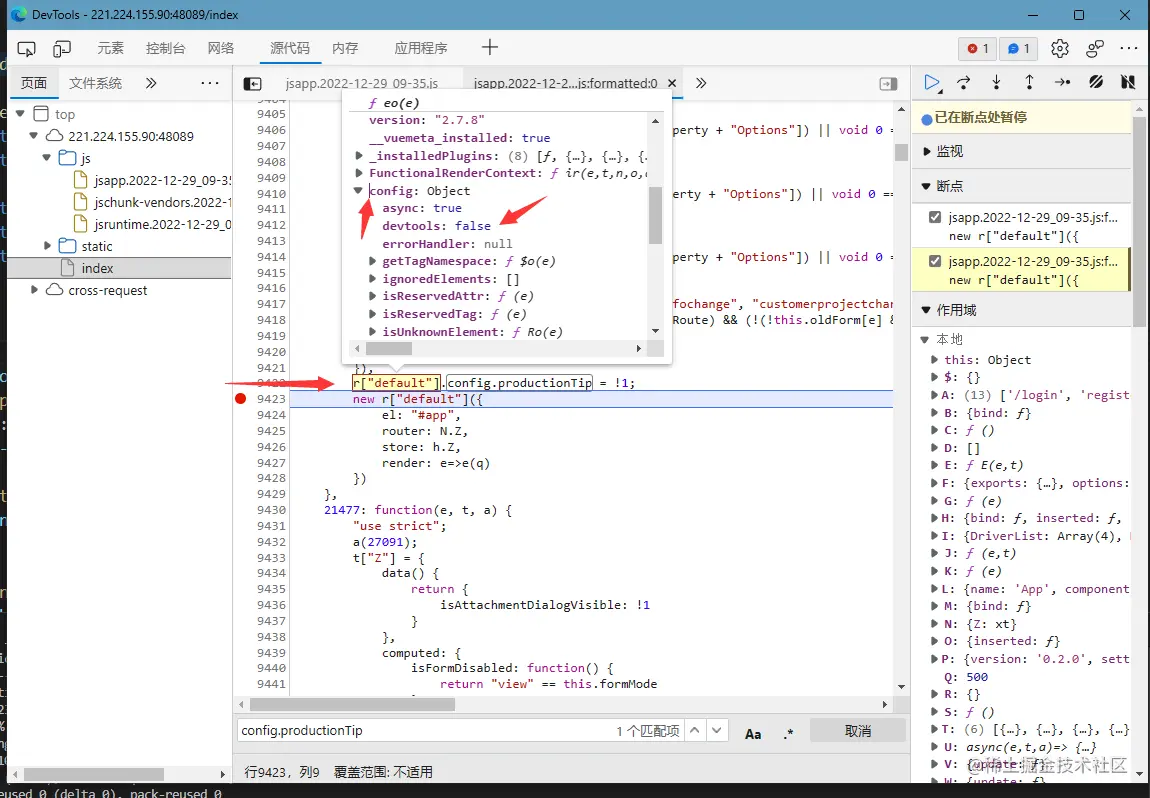The image size is (1150, 798).
Task: Expand the static folder
Action: [47, 246]
